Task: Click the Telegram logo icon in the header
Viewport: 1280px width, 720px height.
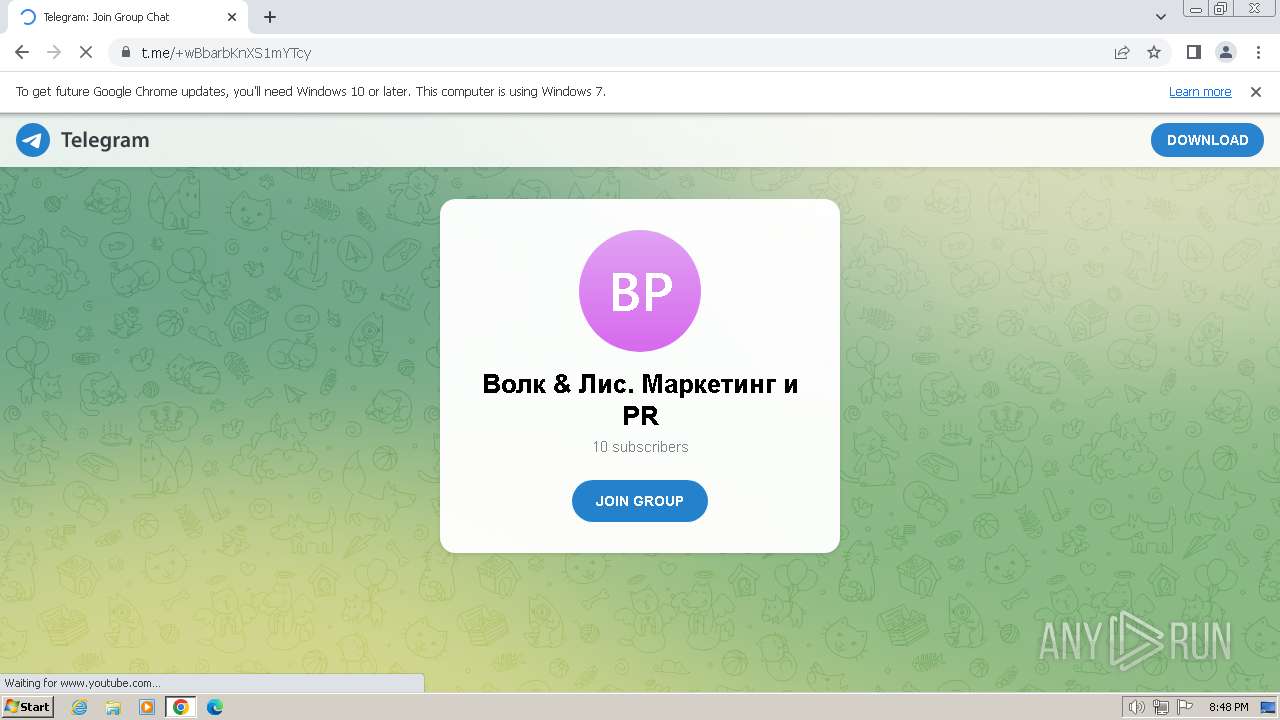Action: (x=33, y=140)
